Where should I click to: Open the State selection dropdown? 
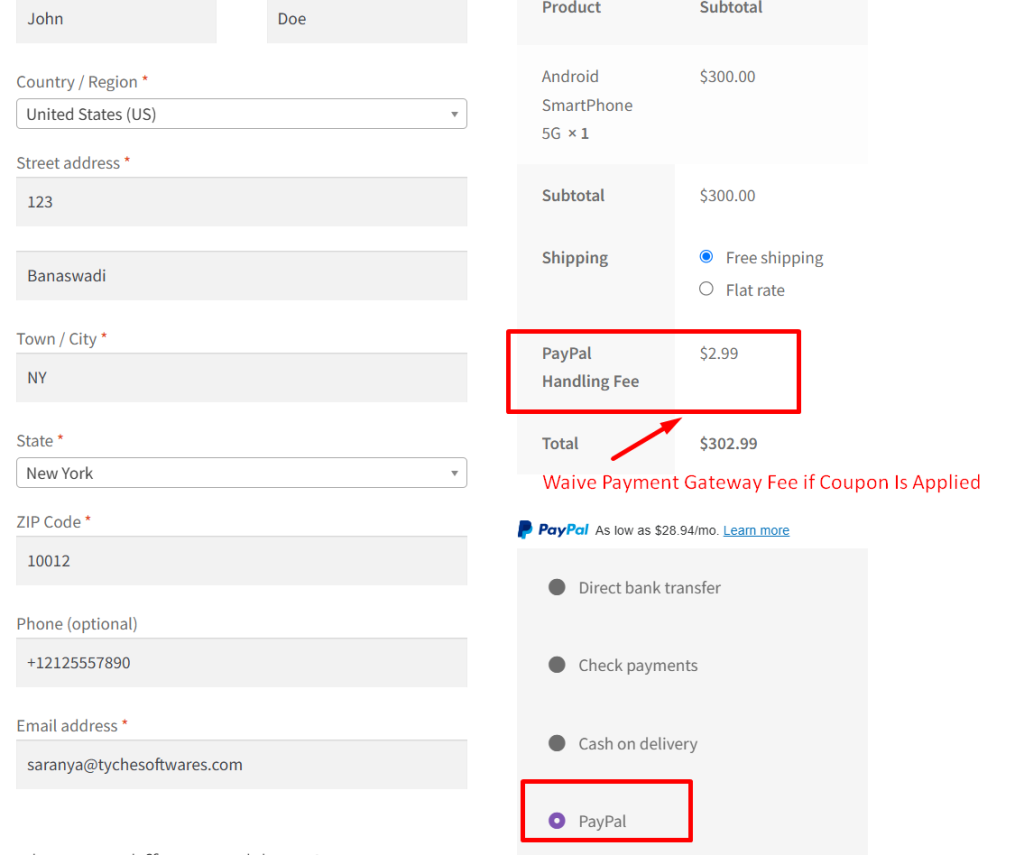click(x=240, y=472)
